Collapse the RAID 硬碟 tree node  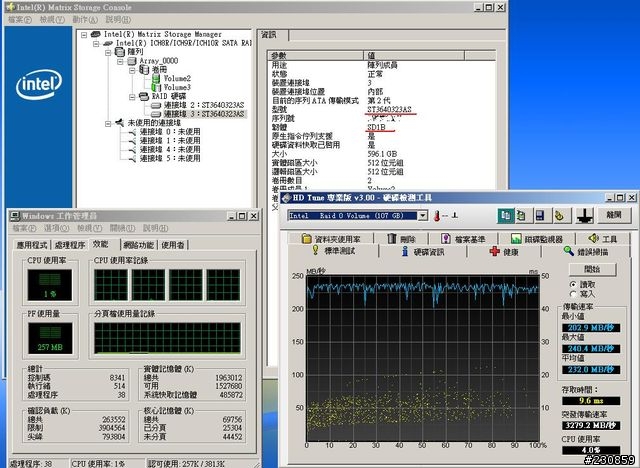click(x=132, y=97)
